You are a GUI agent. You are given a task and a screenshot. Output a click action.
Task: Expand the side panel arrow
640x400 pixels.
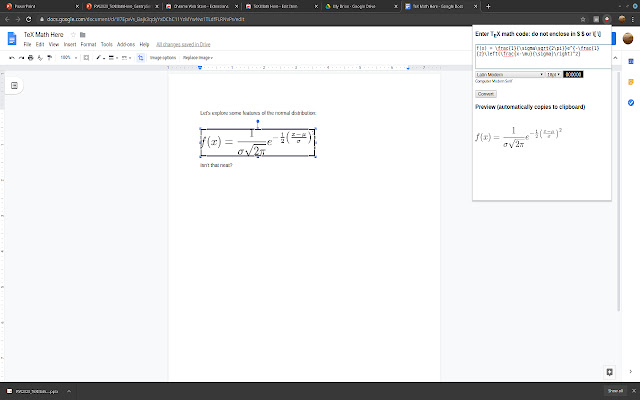[631, 372]
